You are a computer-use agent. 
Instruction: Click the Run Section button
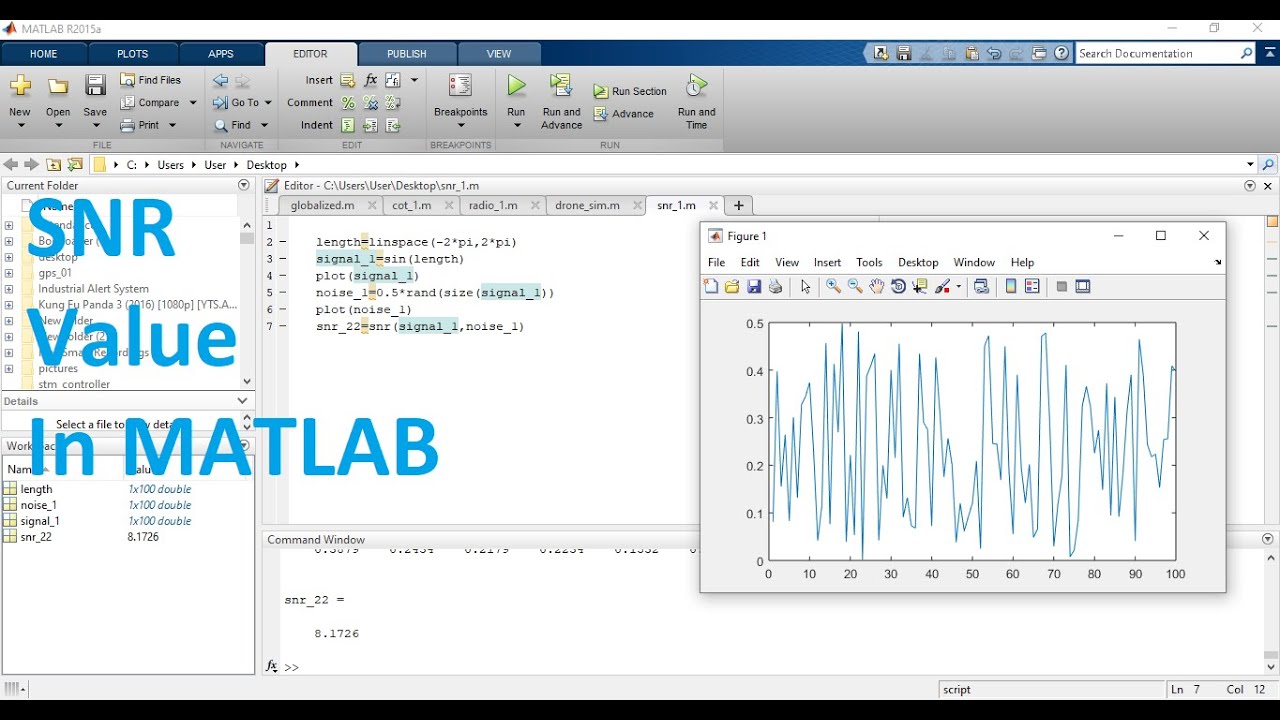[x=630, y=91]
